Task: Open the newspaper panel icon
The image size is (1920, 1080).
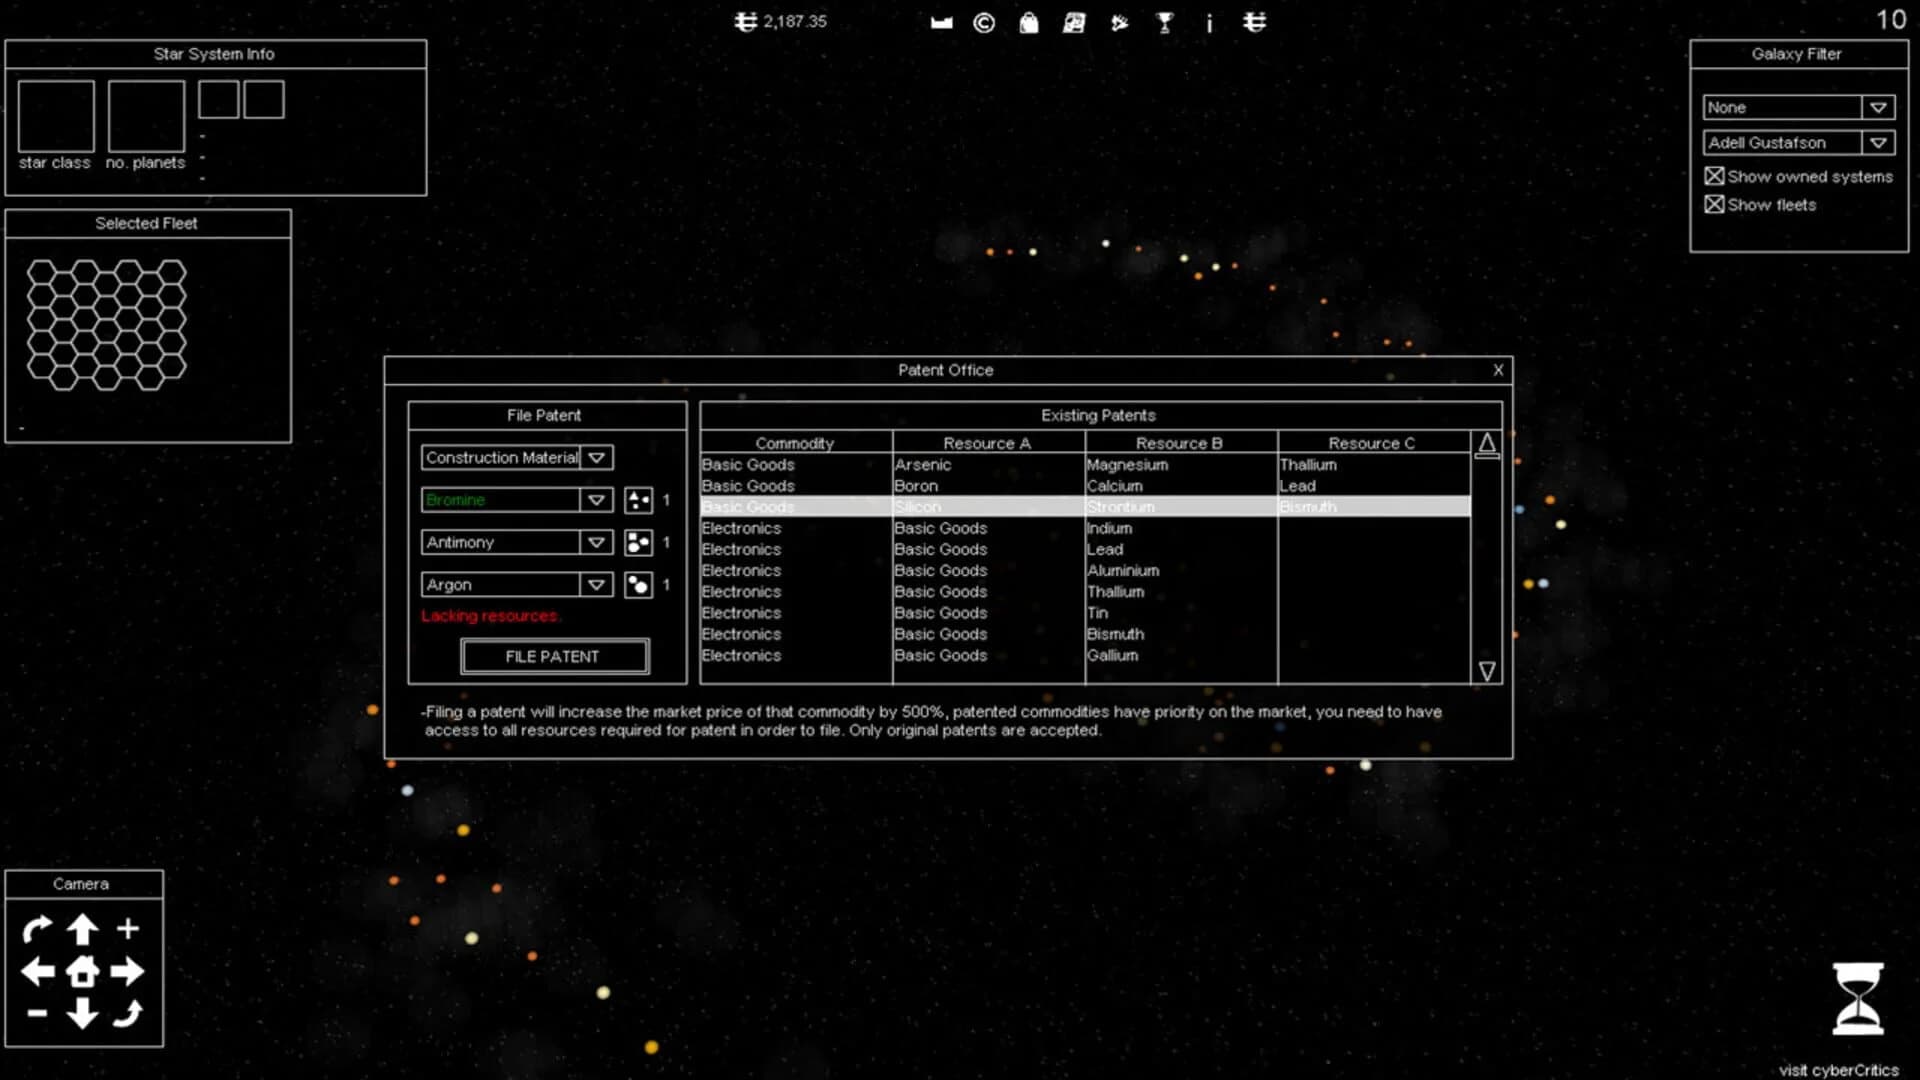Action: tap(1075, 22)
